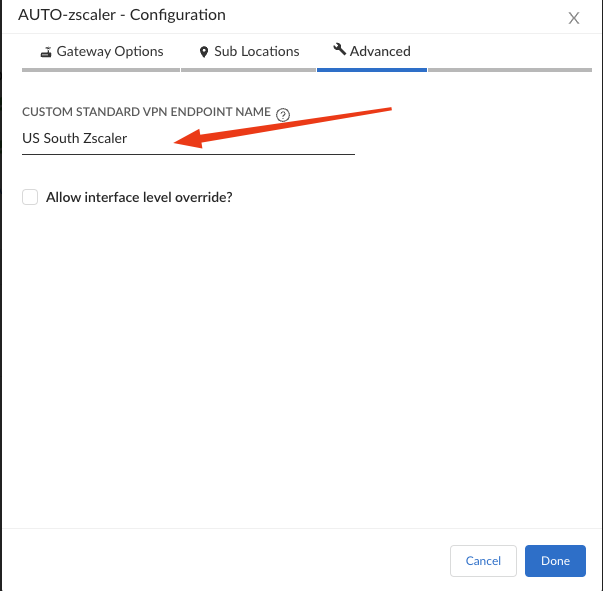Close the AUTO-zscaler Configuration dialog
This screenshot has height=591, width=603.
pos(574,18)
